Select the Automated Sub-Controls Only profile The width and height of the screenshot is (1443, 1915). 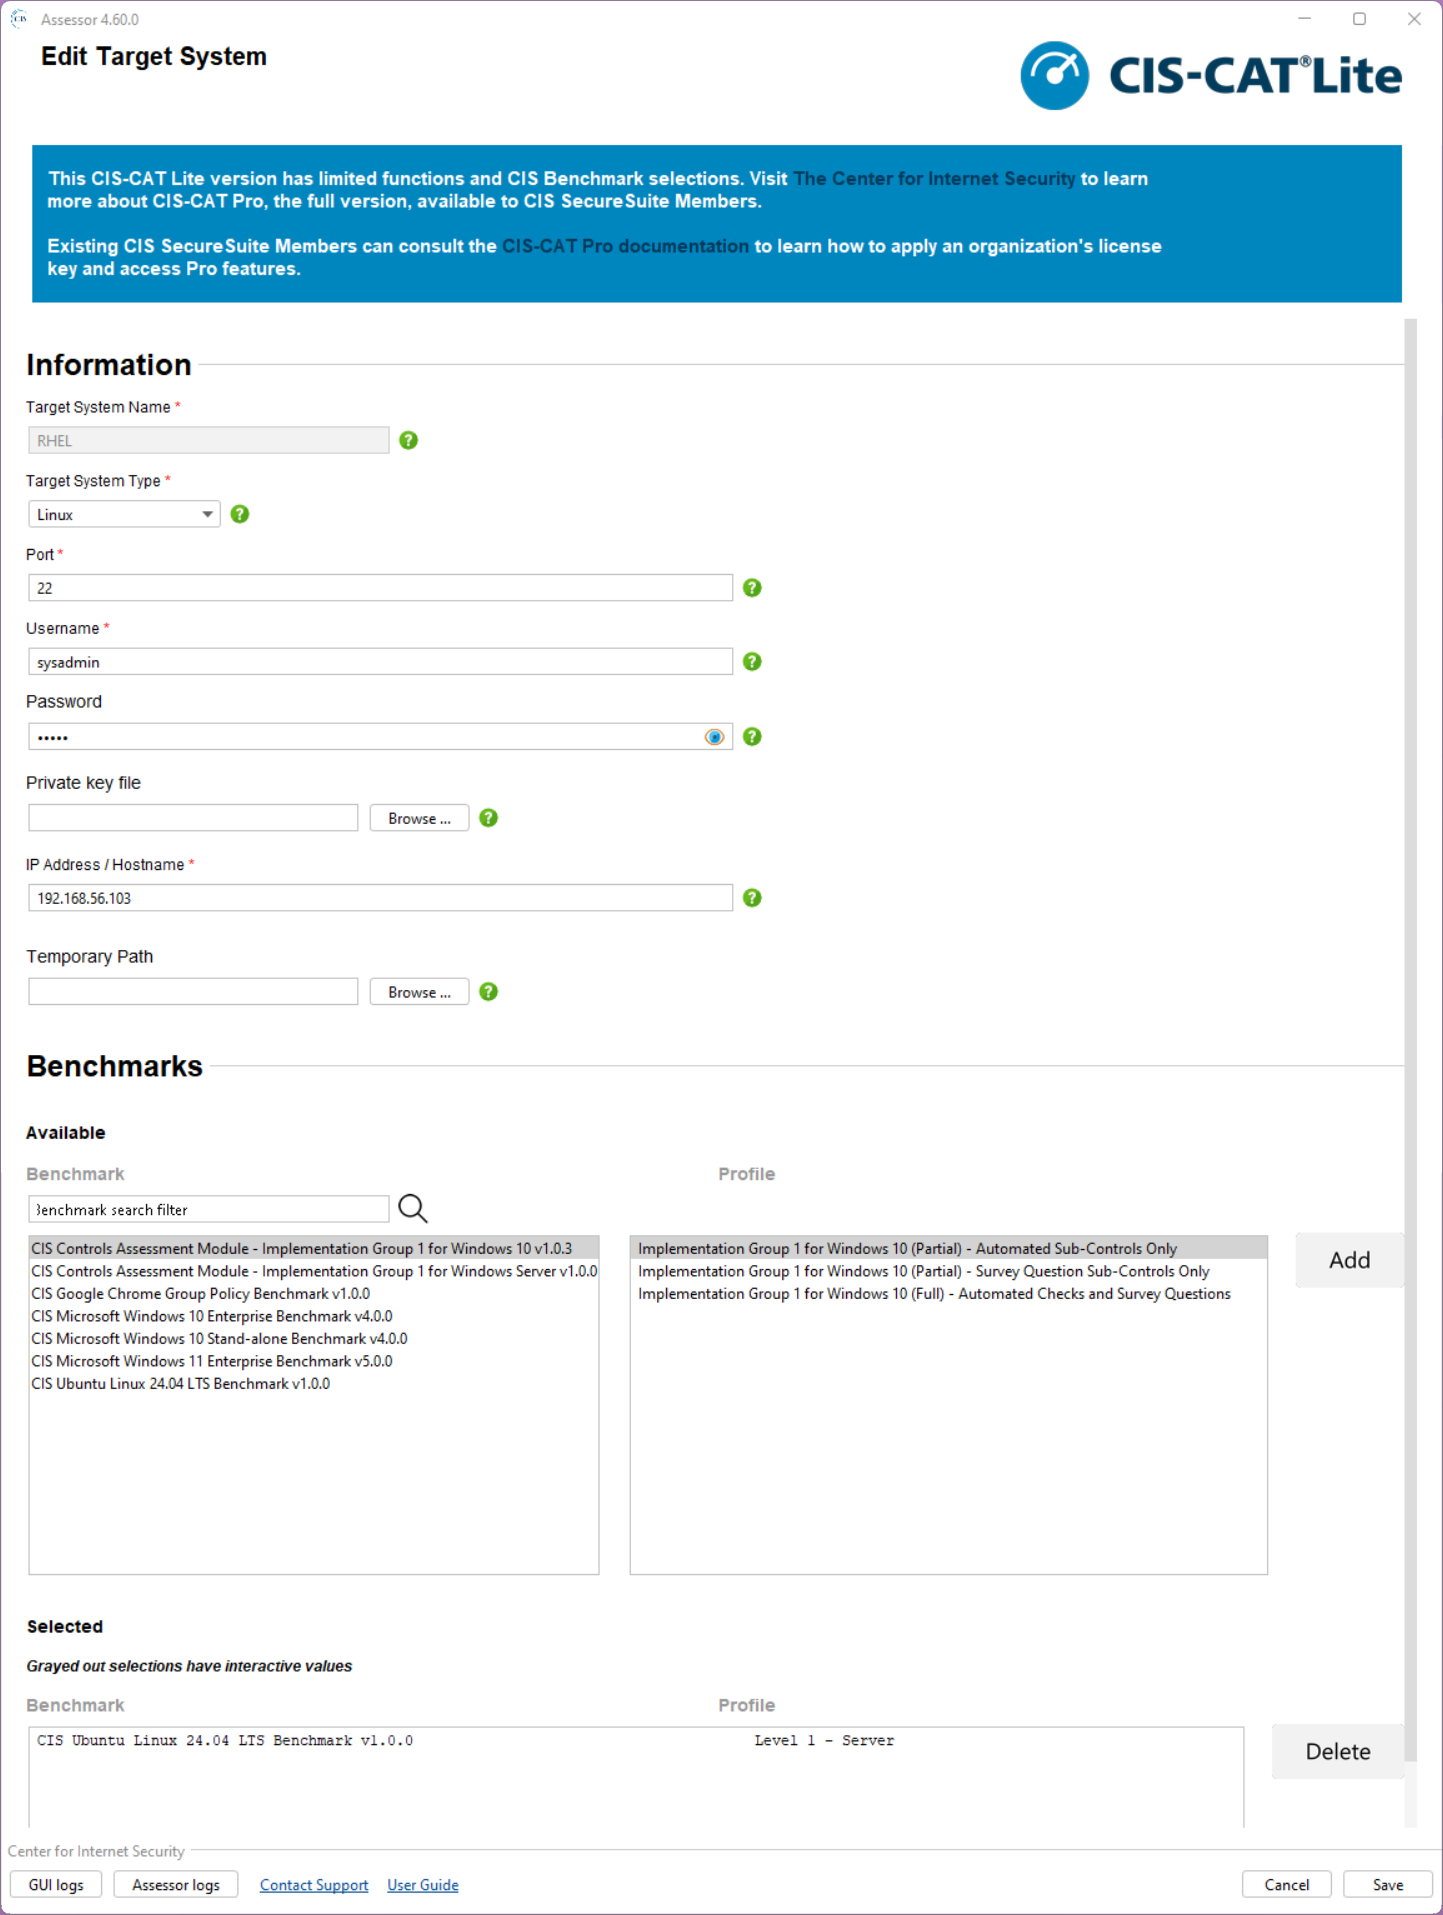pos(948,1248)
